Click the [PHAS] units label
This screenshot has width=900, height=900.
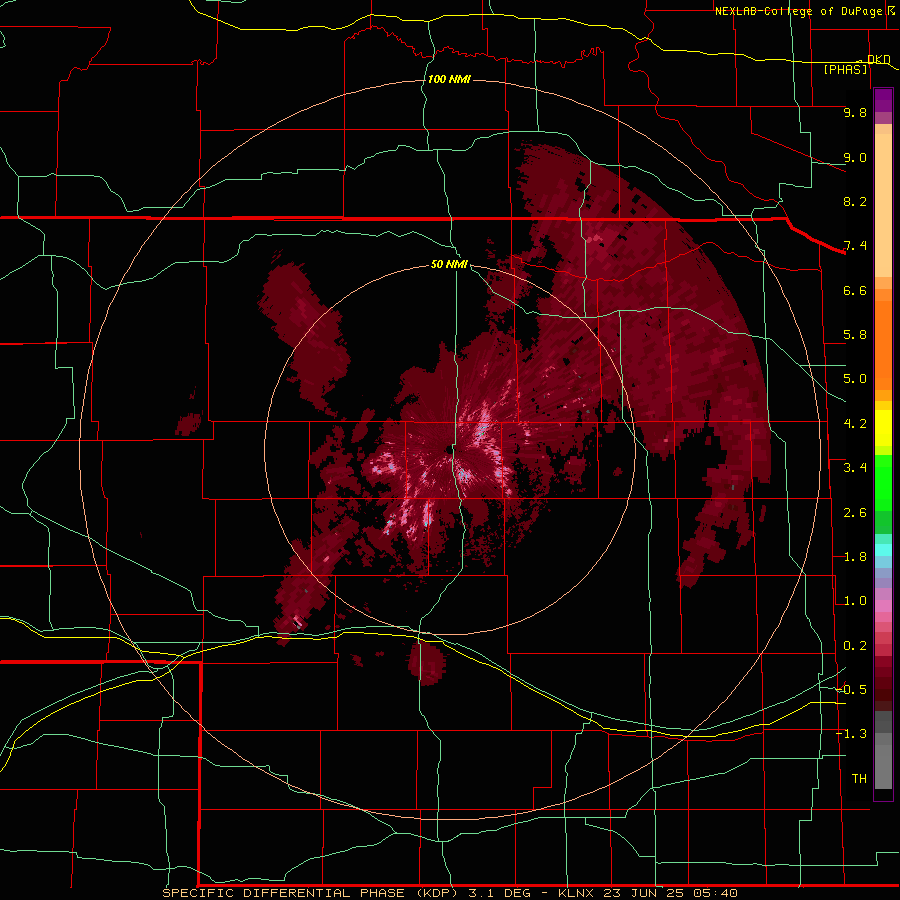(x=845, y=69)
